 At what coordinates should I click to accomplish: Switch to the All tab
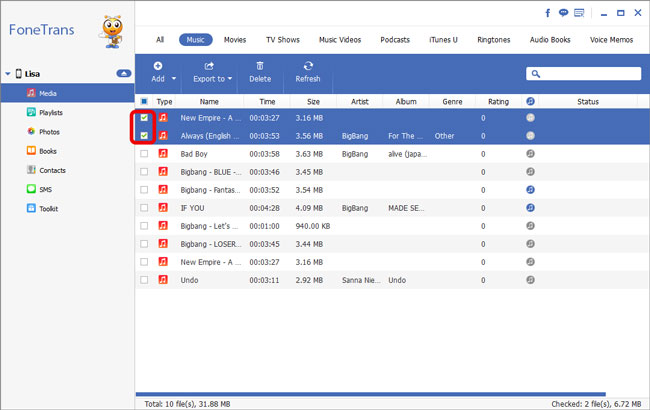point(160,40)
